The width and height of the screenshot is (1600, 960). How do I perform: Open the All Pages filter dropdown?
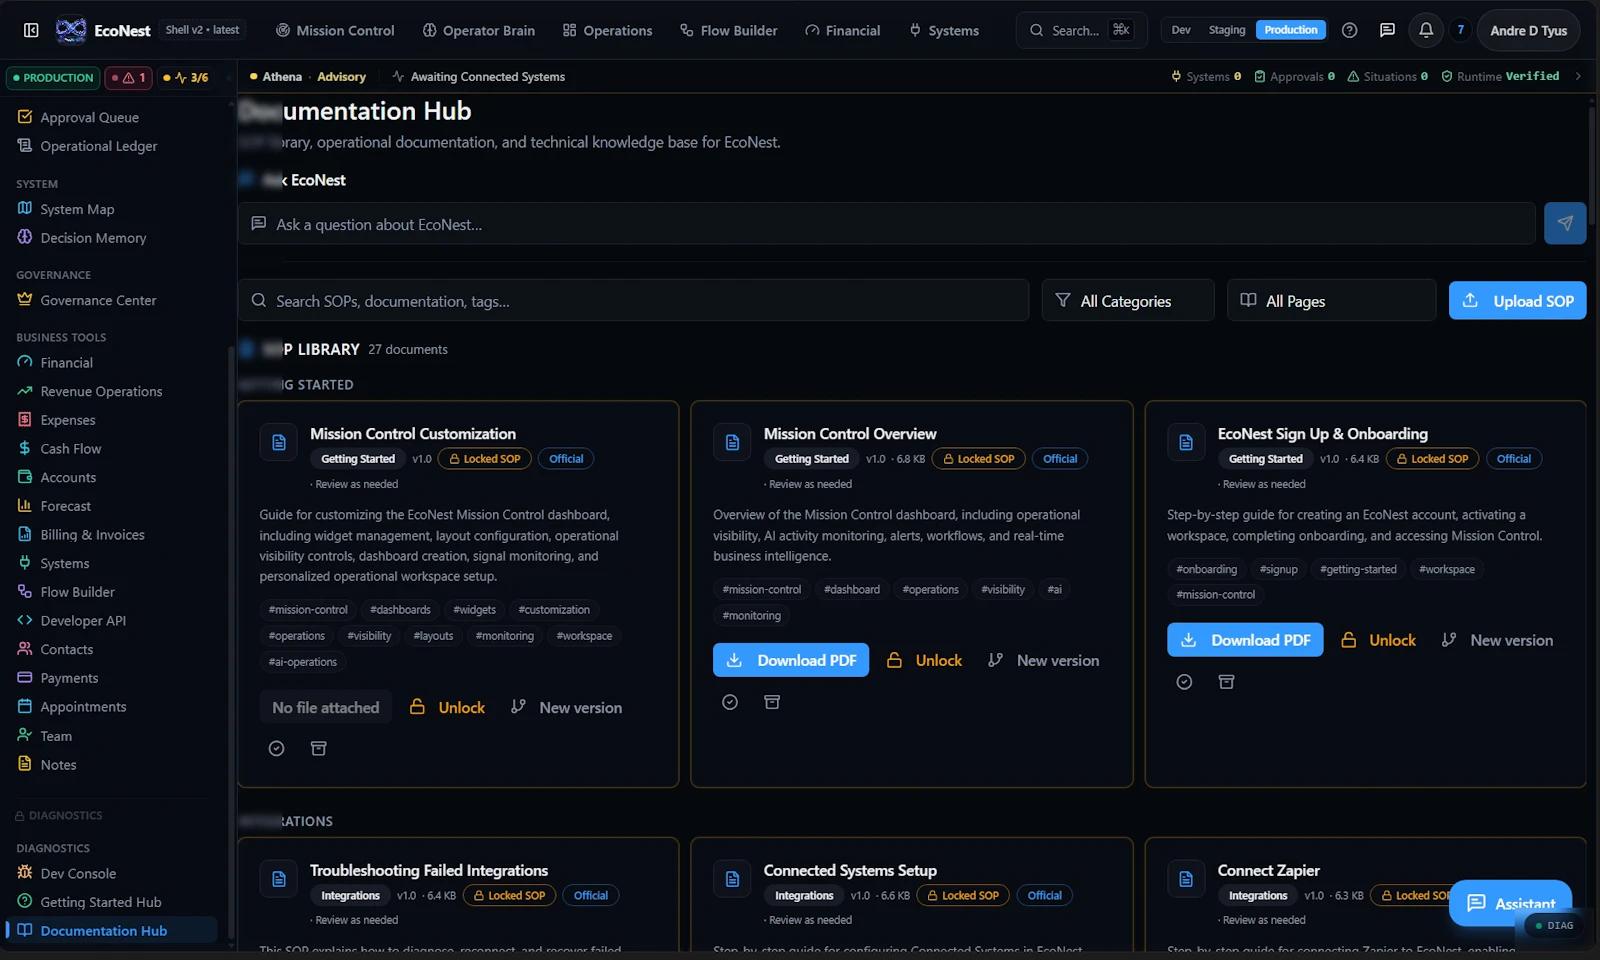point(1331,300)
